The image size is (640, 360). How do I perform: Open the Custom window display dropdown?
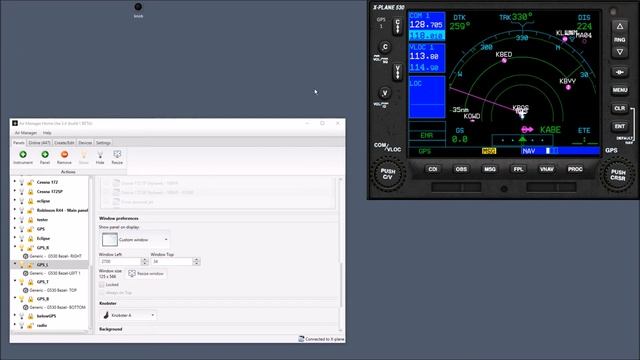(134, 240)
